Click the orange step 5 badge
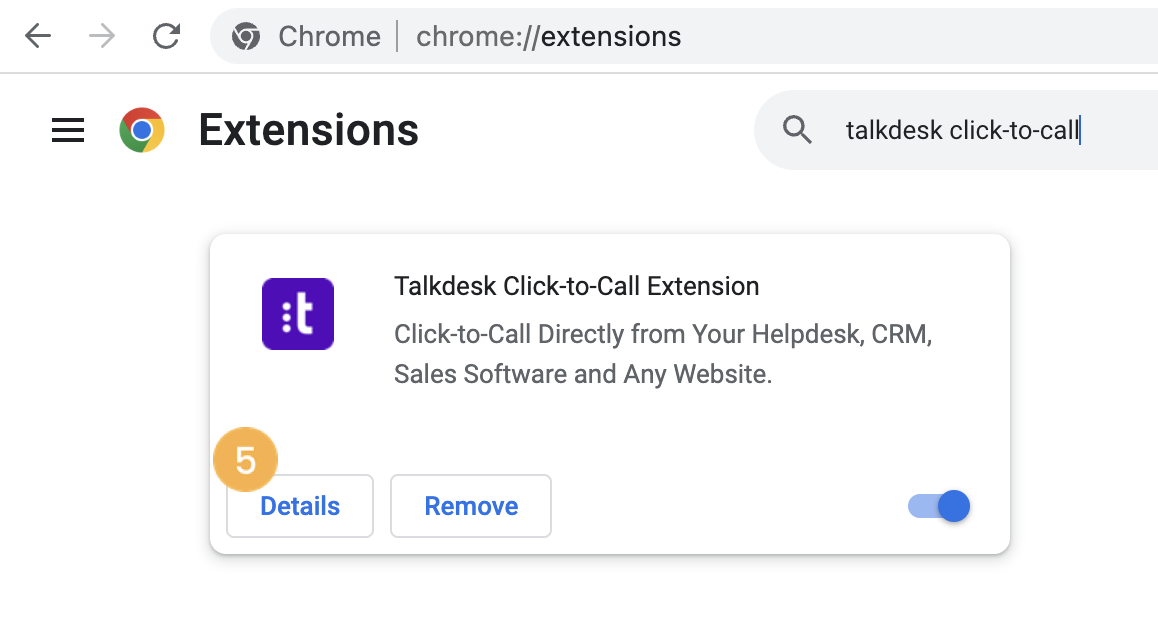 coord(245,459)
